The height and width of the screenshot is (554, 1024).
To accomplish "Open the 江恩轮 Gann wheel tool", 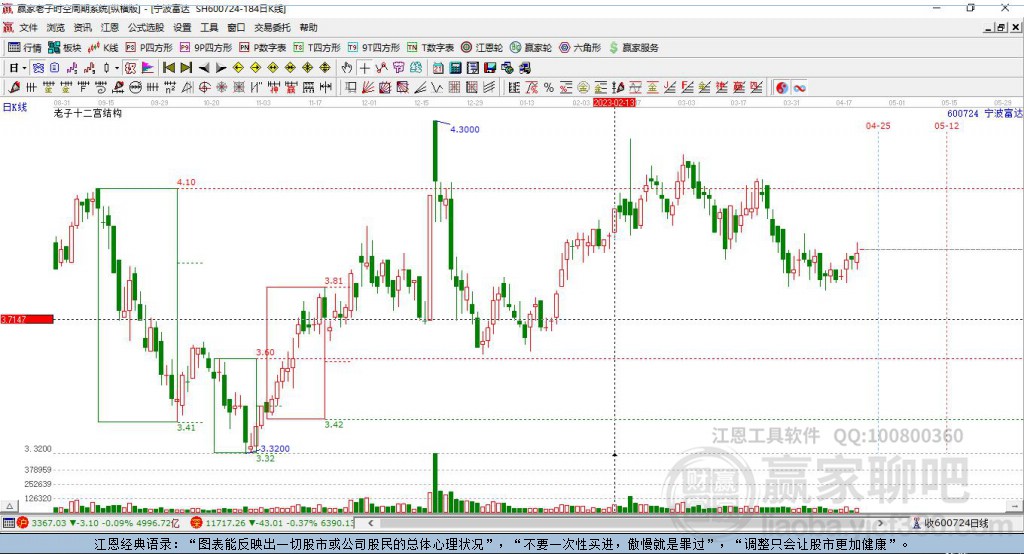I will (x=482, y=48).
